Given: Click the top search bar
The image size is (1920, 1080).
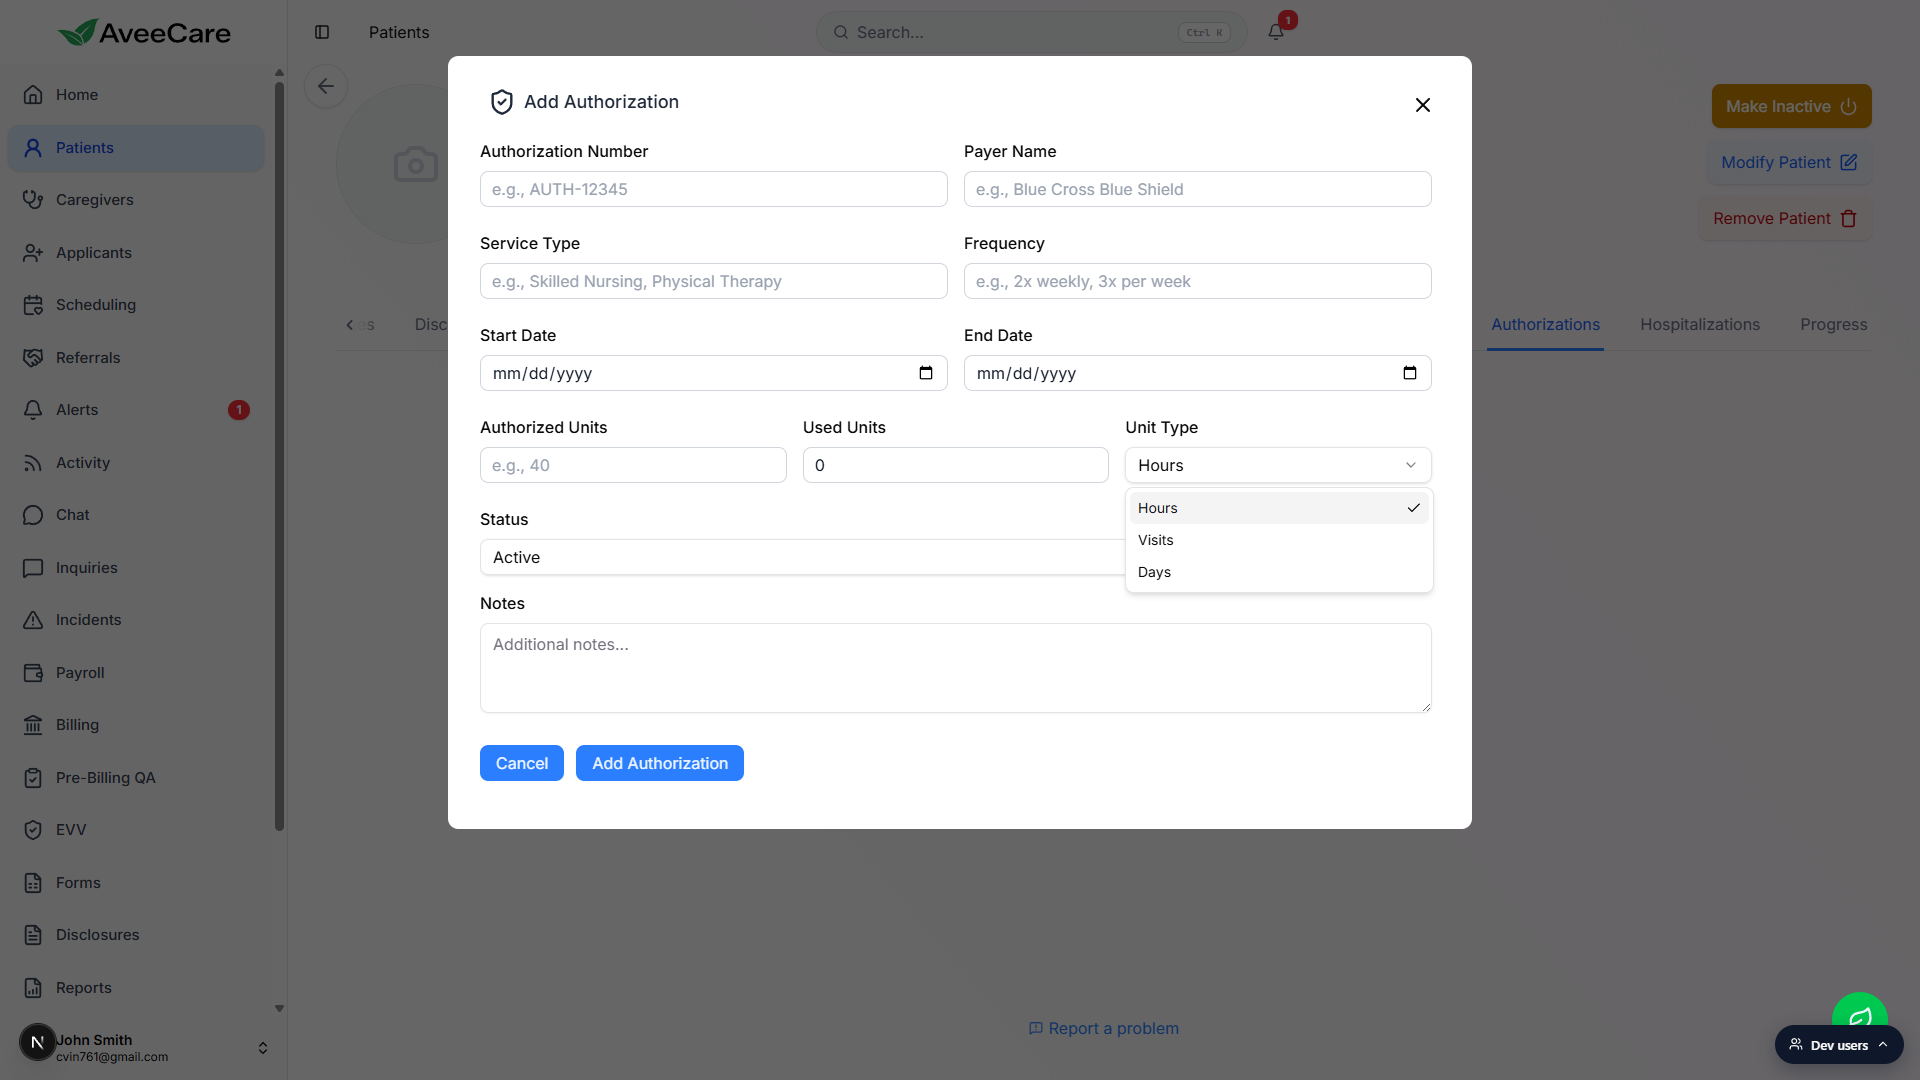Looking at the screenshot, I should [x=1031, y=32].
